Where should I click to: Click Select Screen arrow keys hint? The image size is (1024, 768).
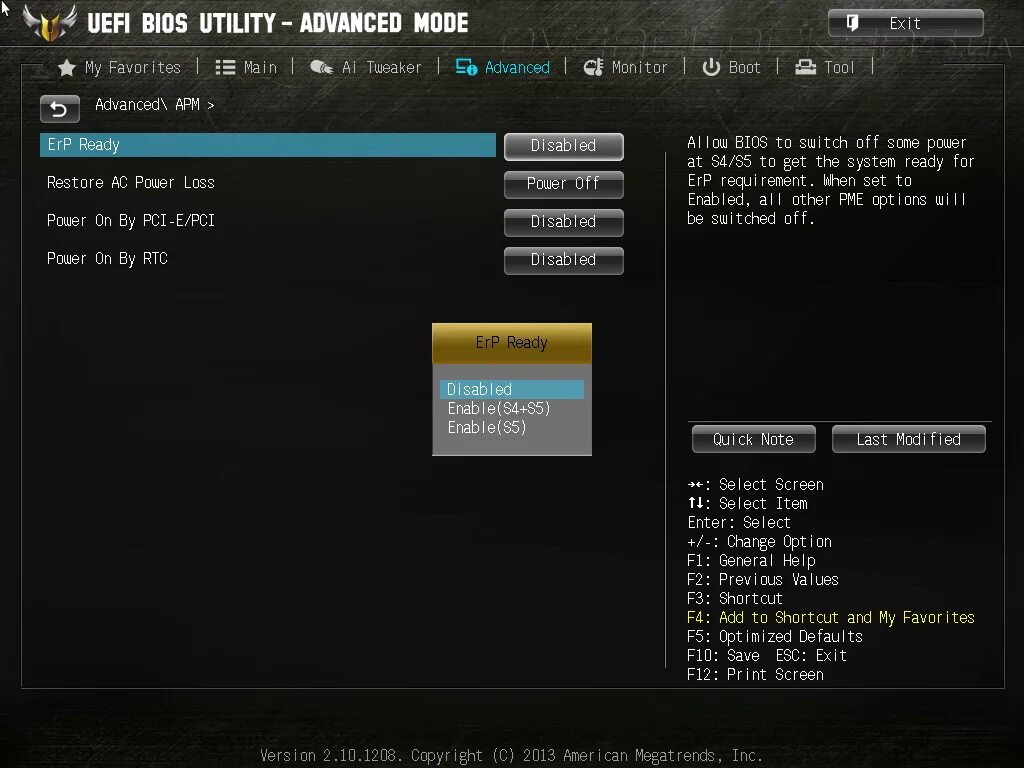click(x=756, y=485)
